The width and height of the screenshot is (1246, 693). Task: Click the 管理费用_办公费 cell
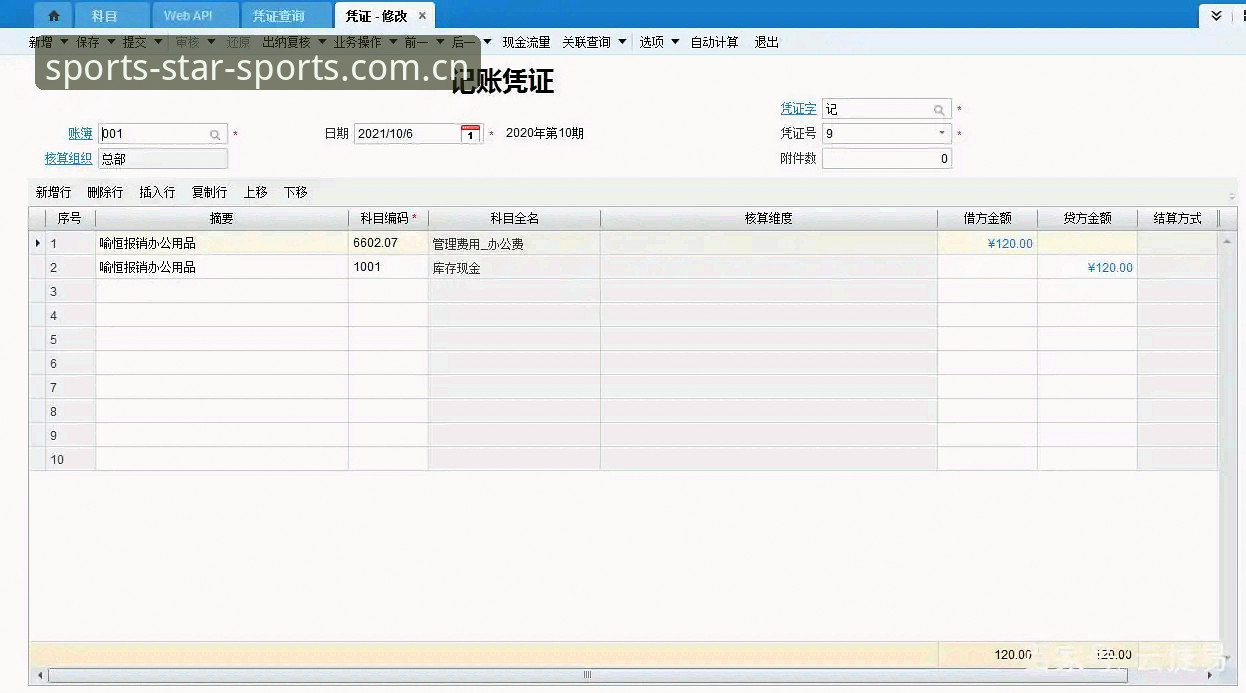[514, 243]
